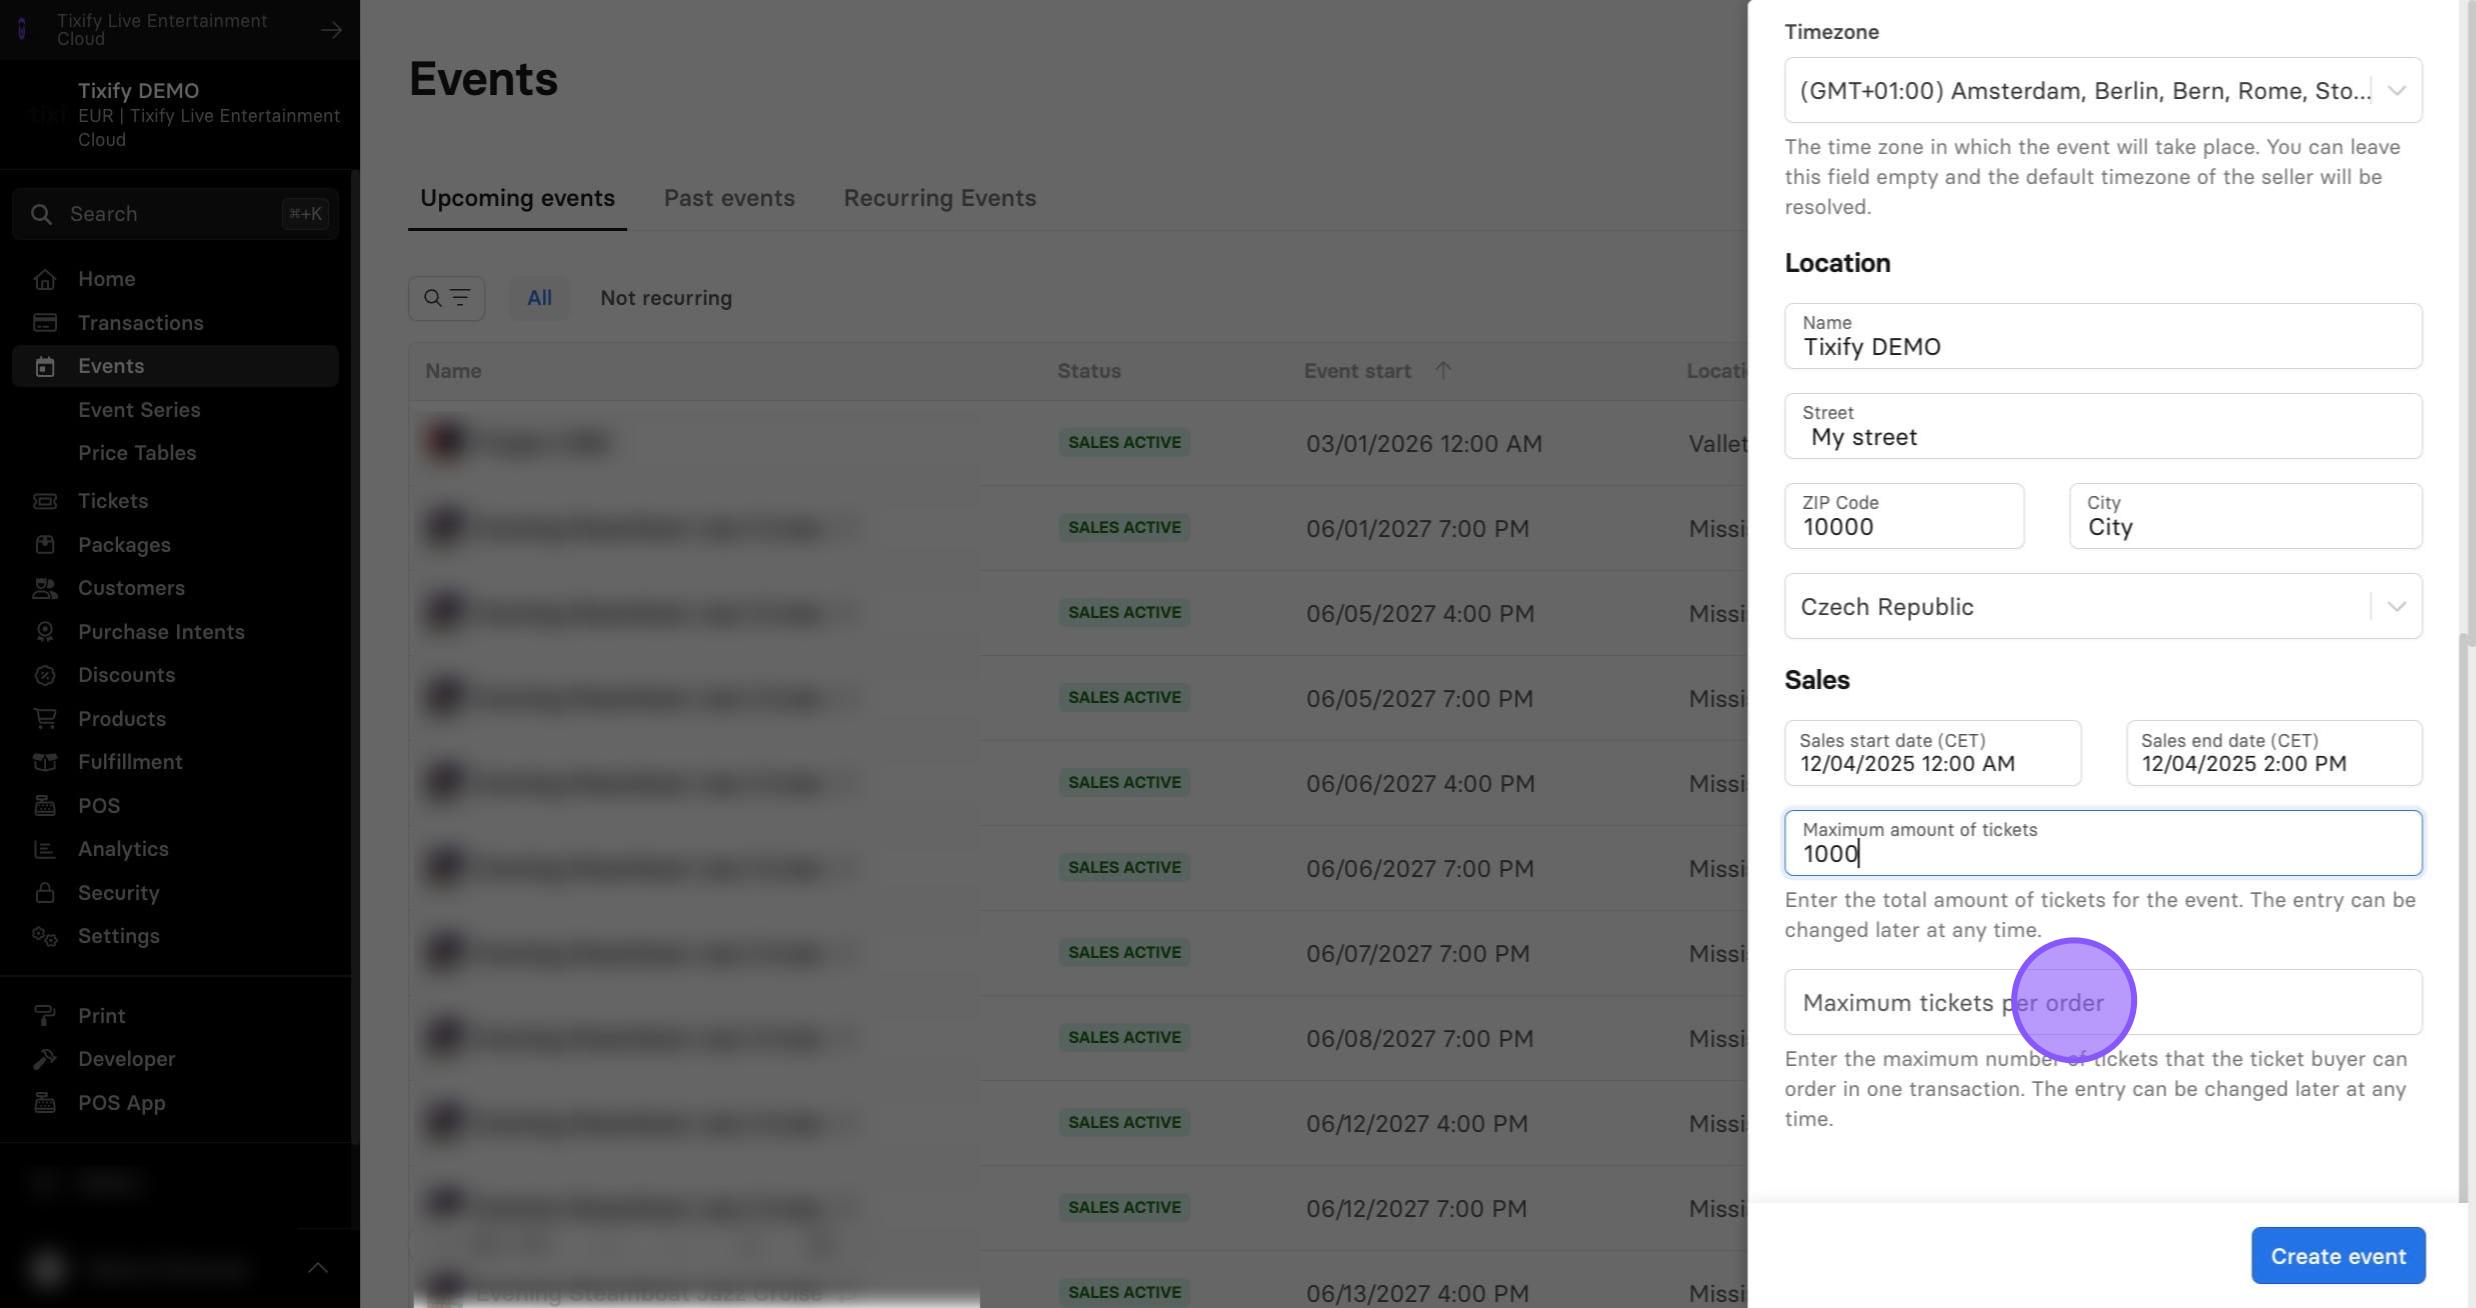The width and height of the screenshot is (2476, 1308).
Task: Expand the user menu chevron at sidebar bottom
Action: (x=318, y=1268)
